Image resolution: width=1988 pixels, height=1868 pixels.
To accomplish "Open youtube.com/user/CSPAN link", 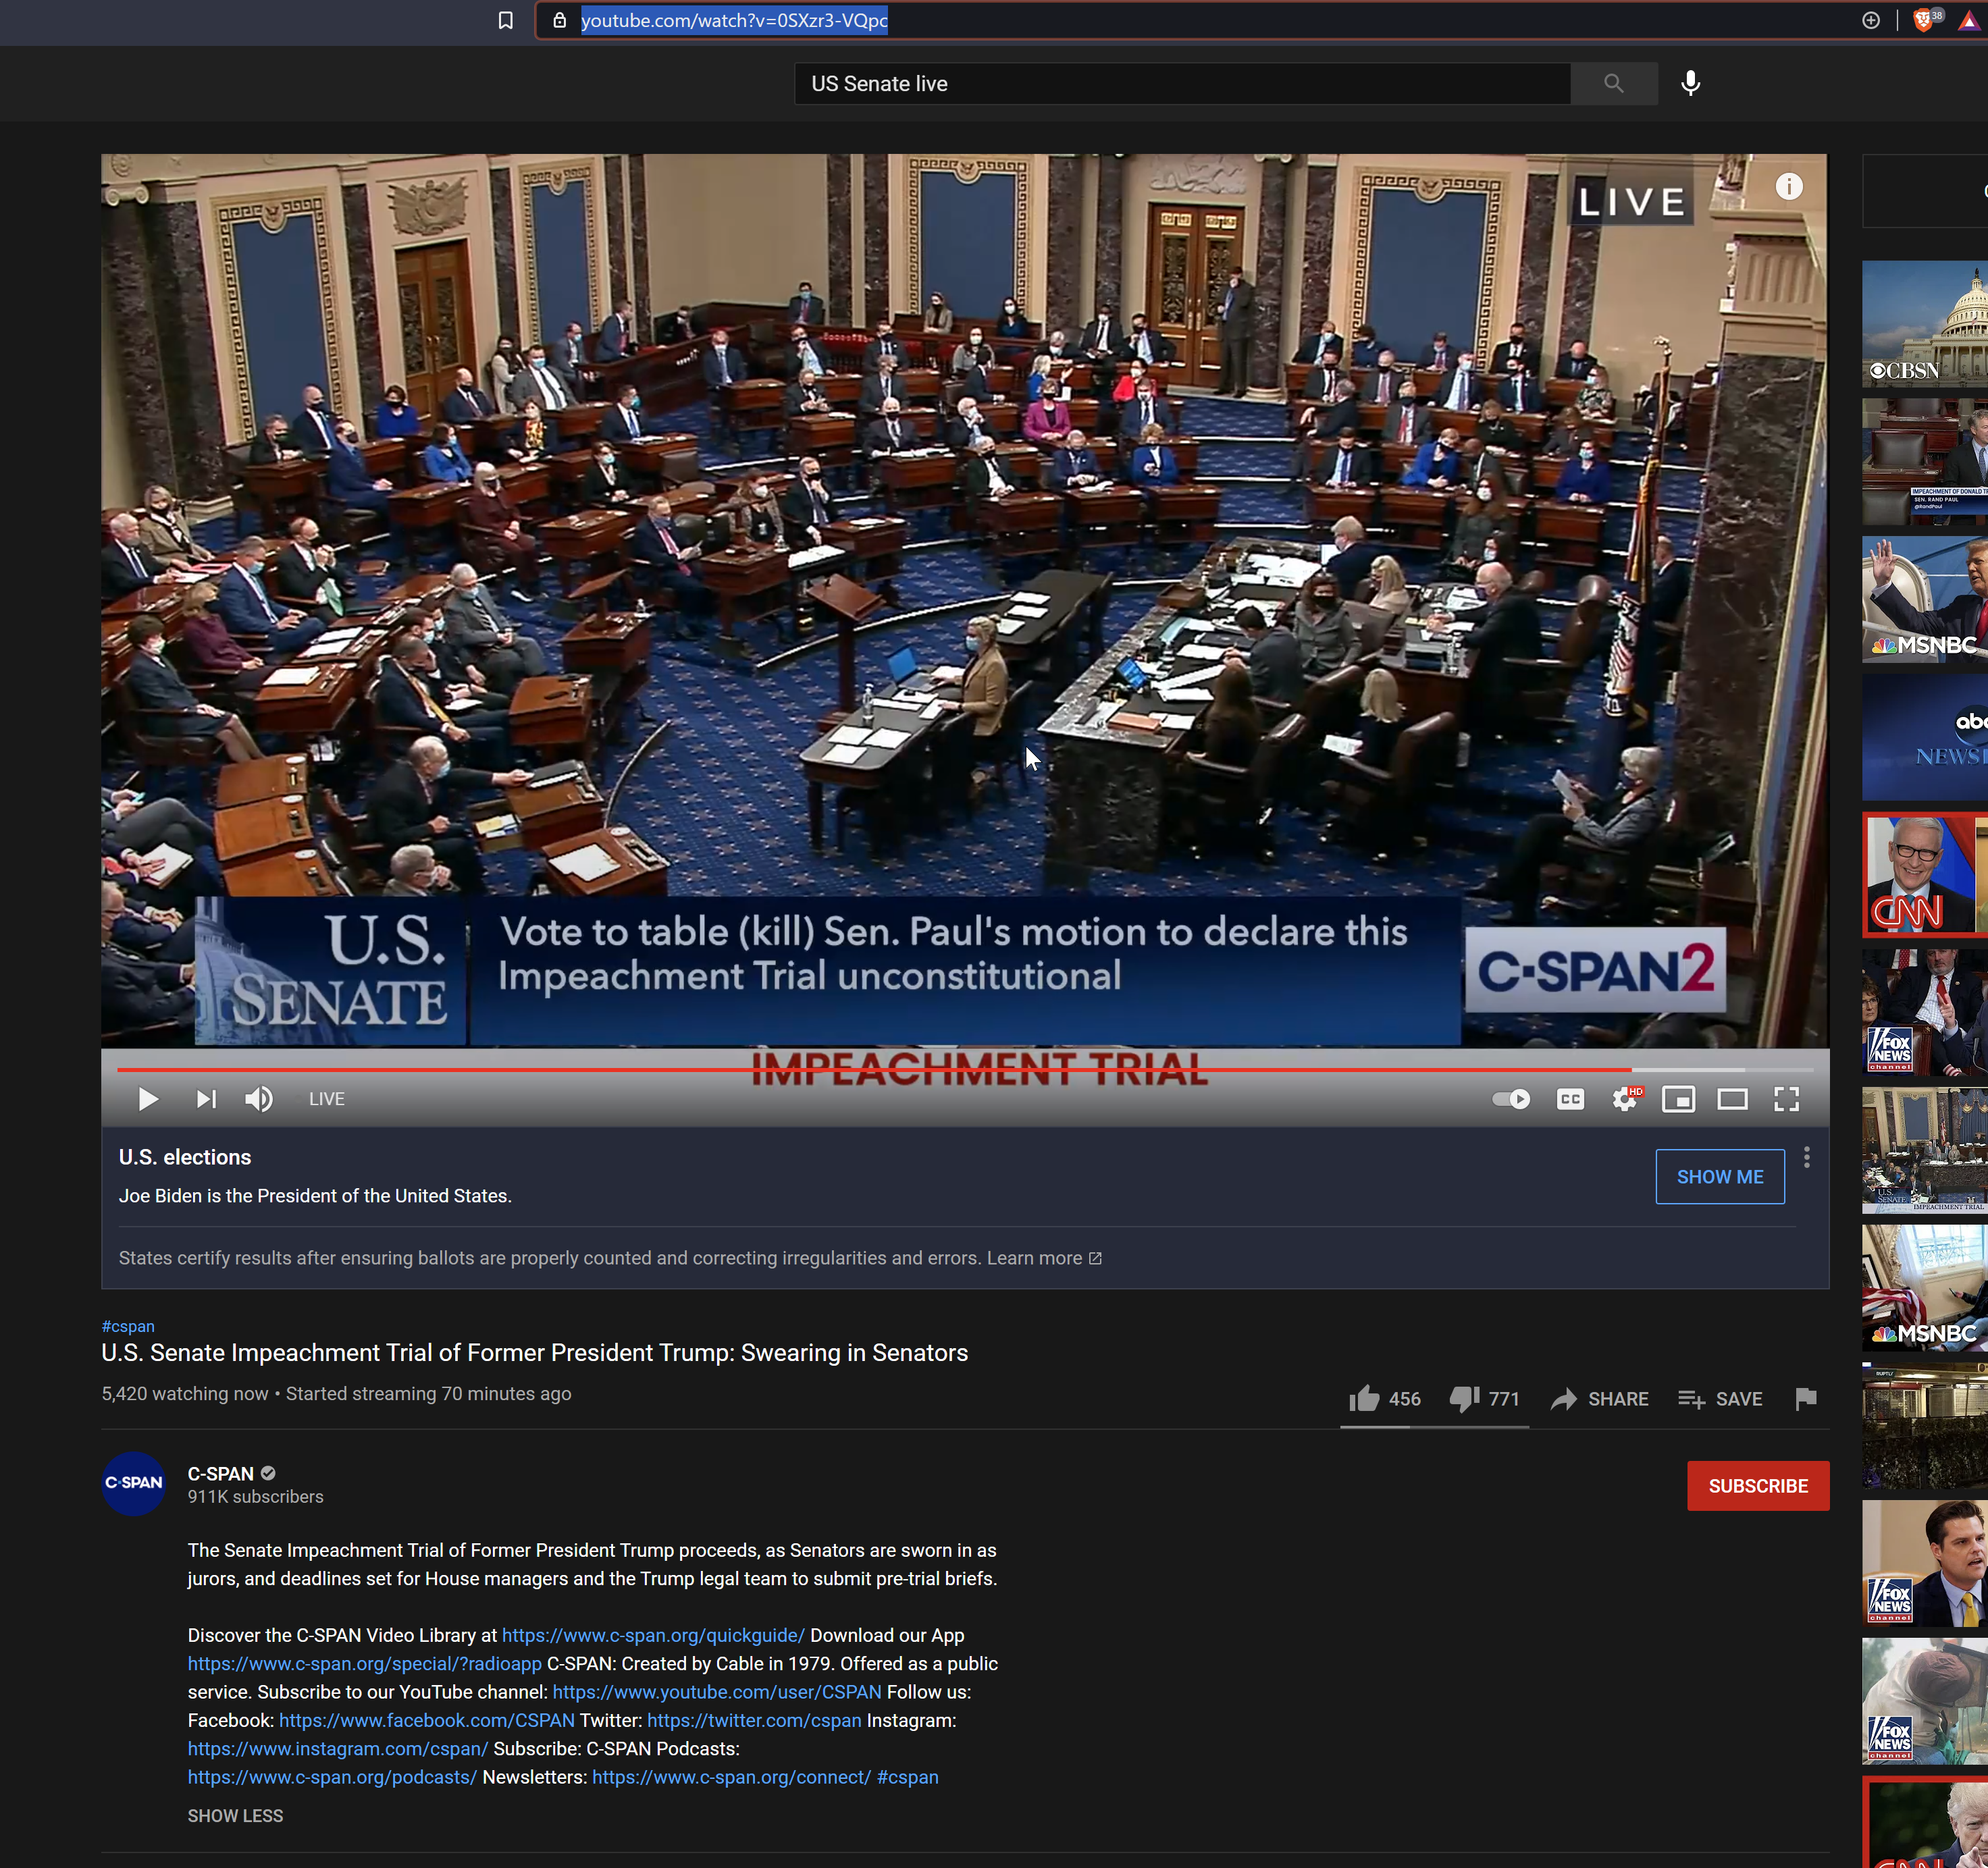I will [x=717, y=1692].
